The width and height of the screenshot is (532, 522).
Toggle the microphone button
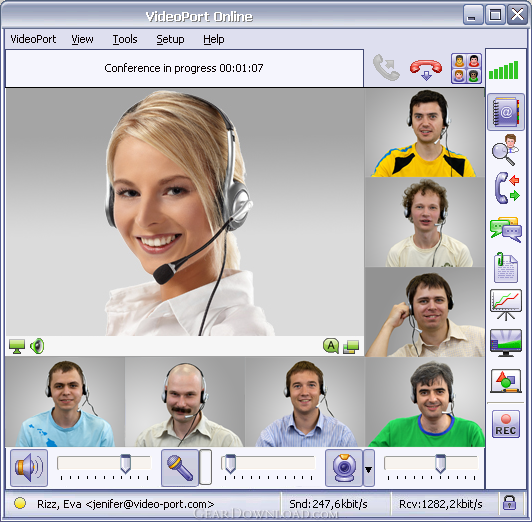click(180, 467)
